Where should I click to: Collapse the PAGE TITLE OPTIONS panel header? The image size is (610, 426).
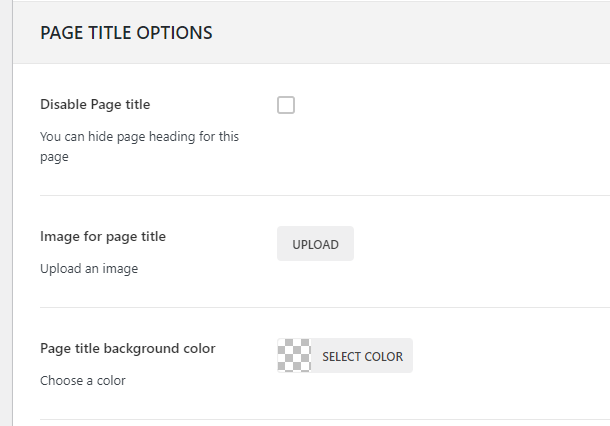[x=310, y=33]
